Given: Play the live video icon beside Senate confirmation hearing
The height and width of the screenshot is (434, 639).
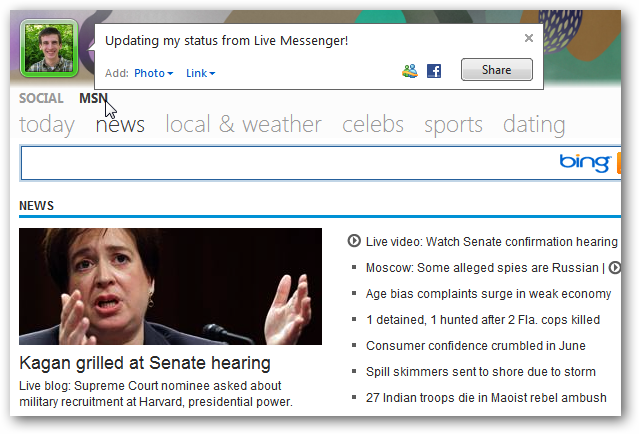Looking at the screenshot, I should click(x=354, y=241).
